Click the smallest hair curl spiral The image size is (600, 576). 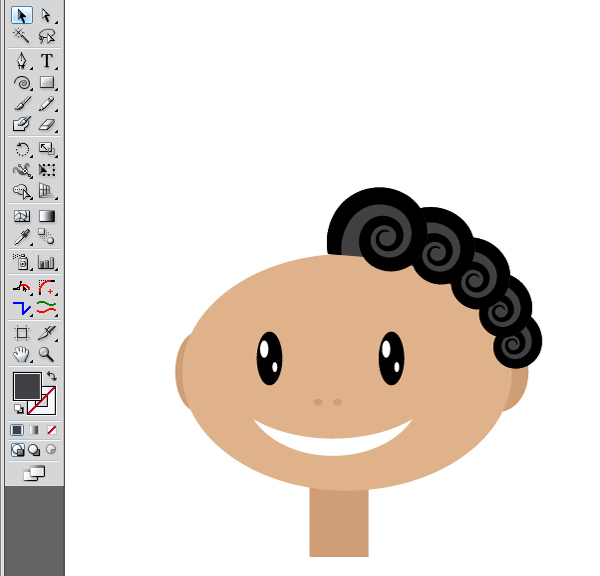point(517,343)
